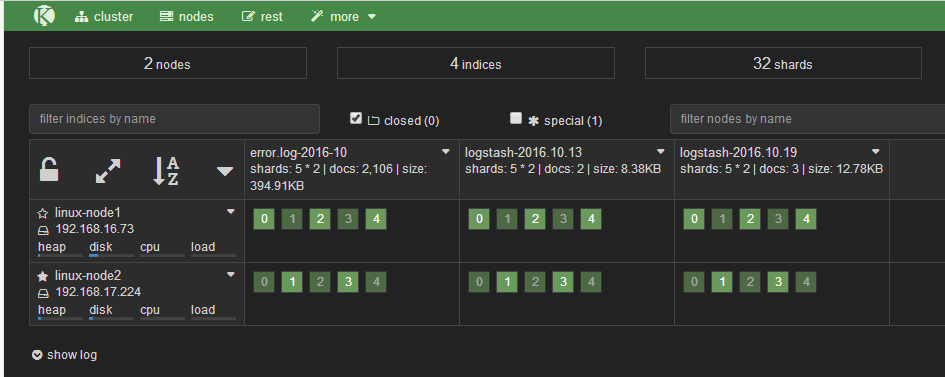Click the expand arrows icon
Image resolution: width=945 pixels, height=377 pixels.
pos(108,171)
